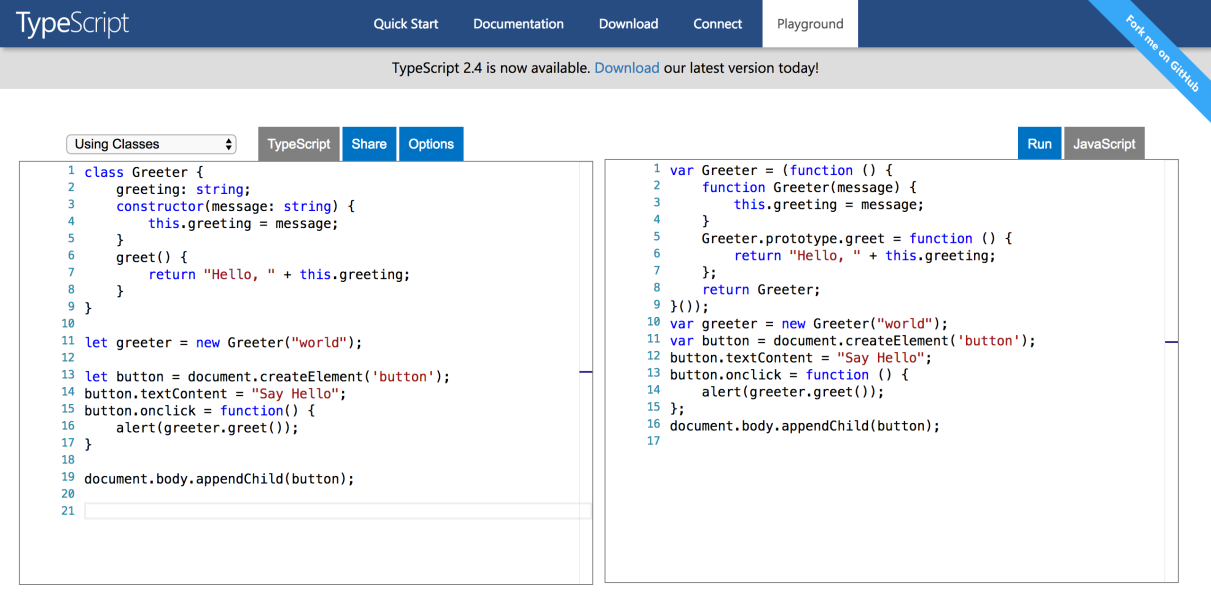Click the TypeScript logo
Image resolution: width=1211 pixels, height=608 pixels.
[x=72, y=23]
